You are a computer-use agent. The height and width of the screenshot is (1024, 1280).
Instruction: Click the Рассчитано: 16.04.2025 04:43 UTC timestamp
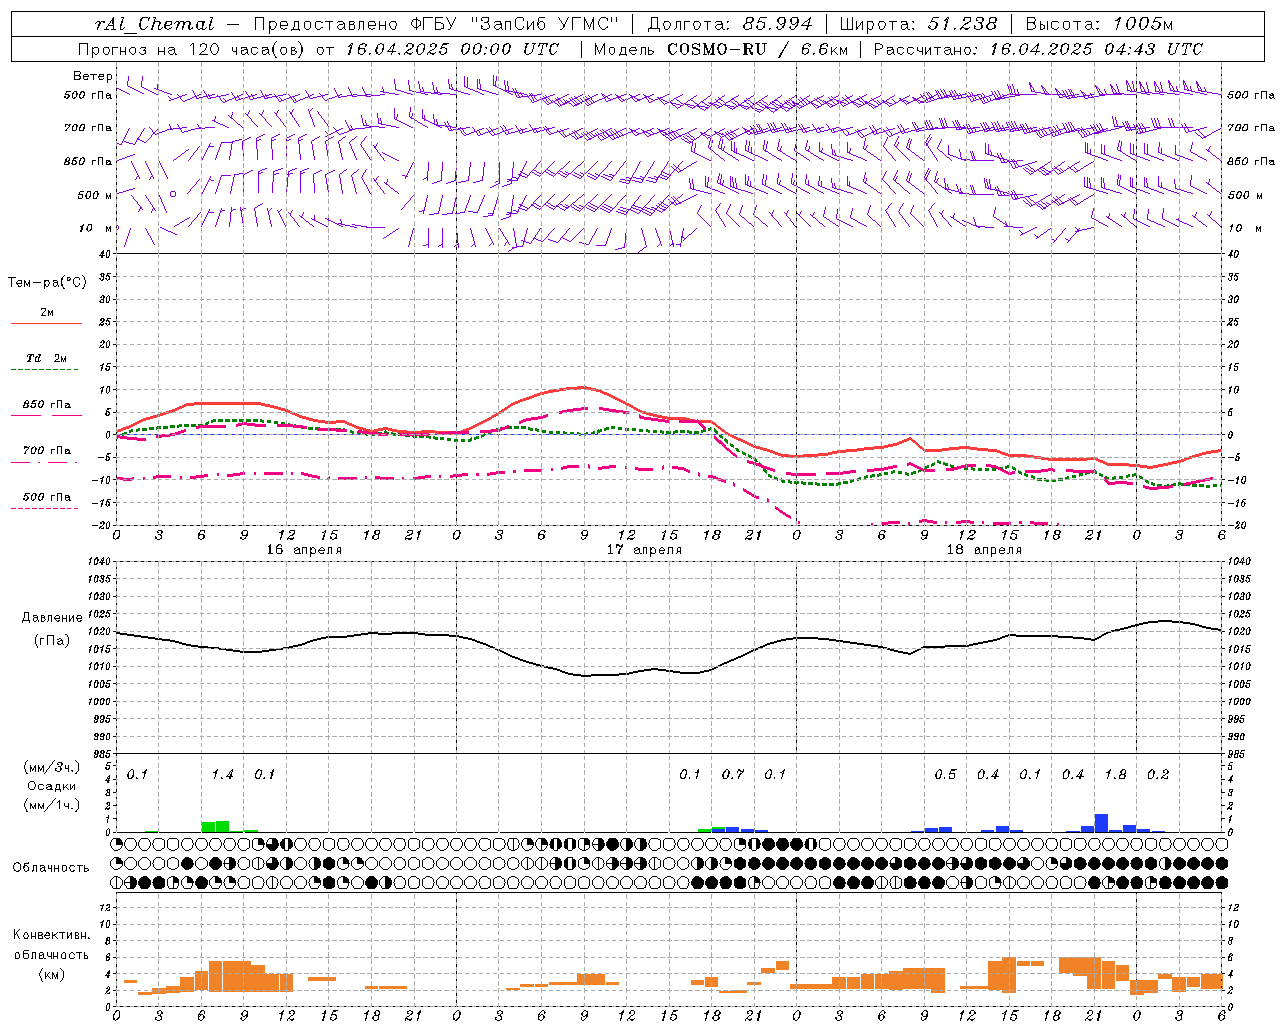(1038, 49)
